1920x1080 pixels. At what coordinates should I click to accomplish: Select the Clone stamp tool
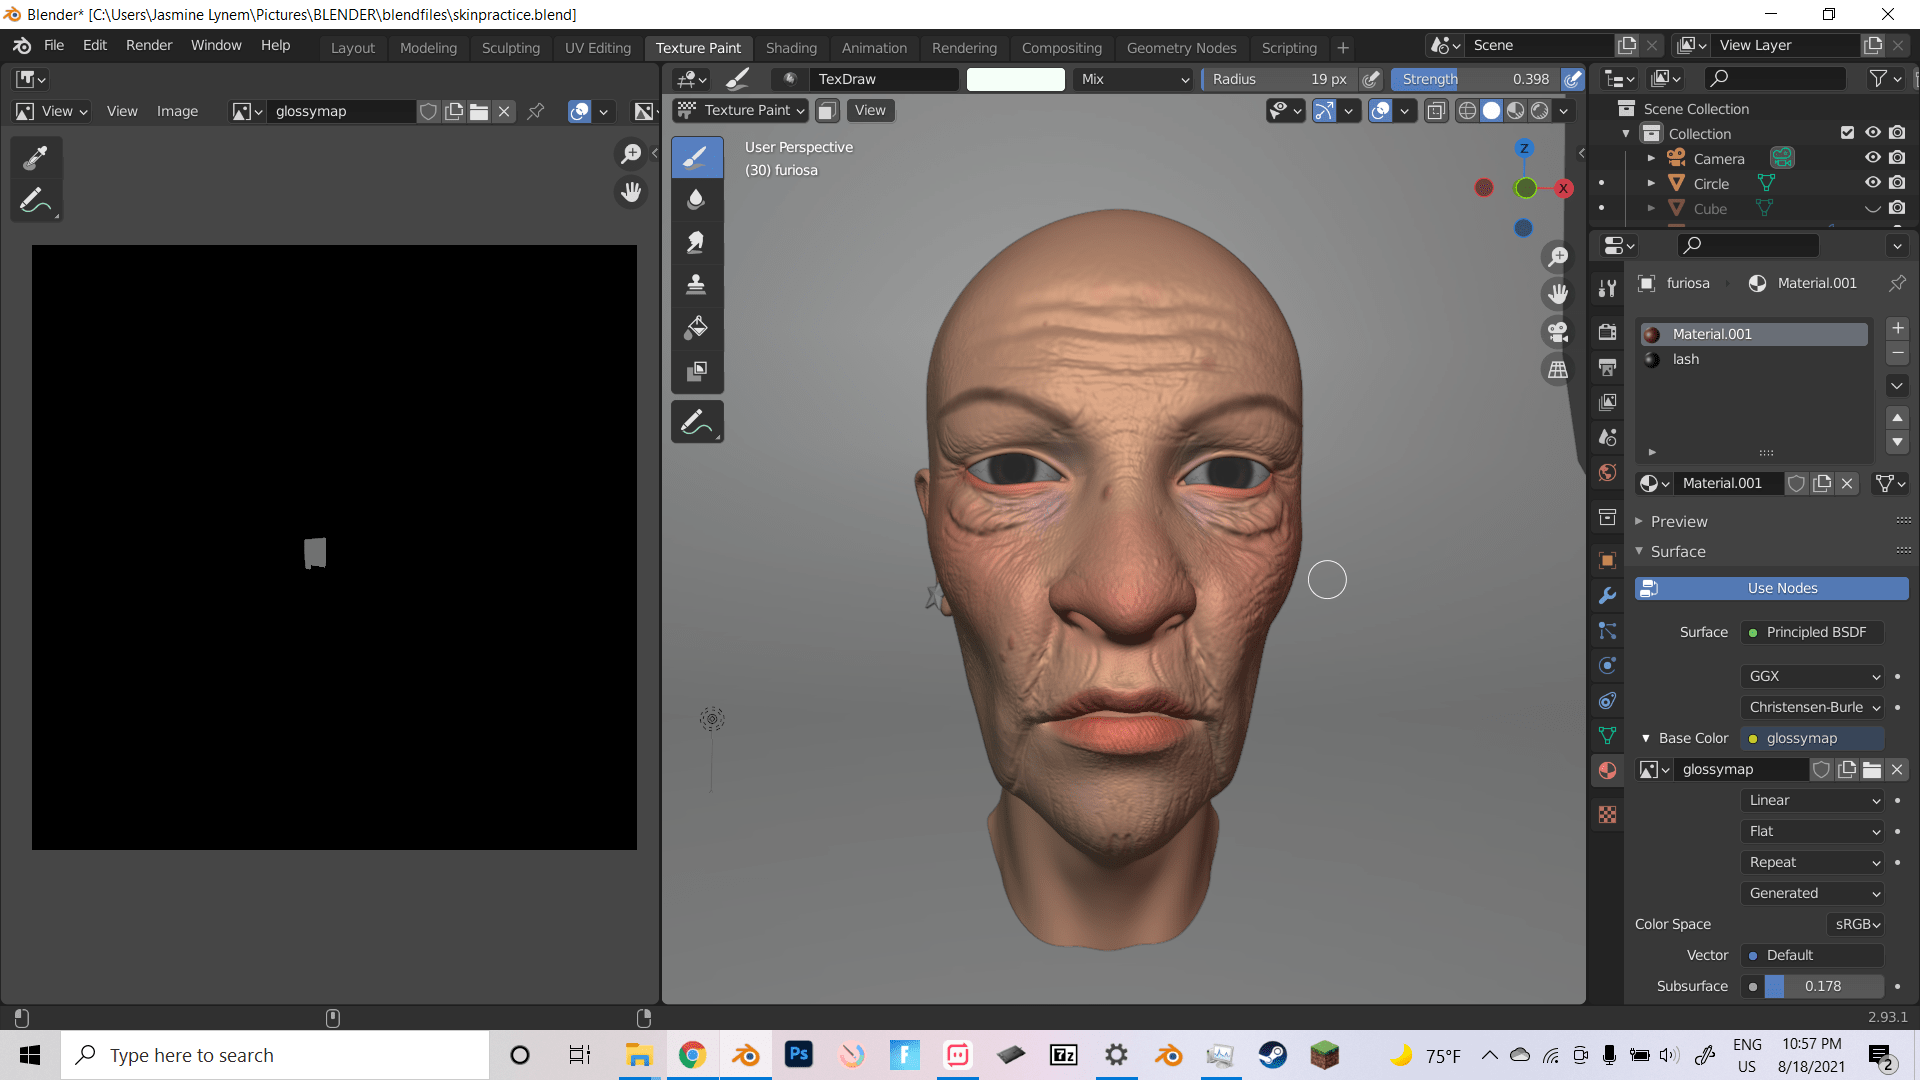click(x=697, y=284)
